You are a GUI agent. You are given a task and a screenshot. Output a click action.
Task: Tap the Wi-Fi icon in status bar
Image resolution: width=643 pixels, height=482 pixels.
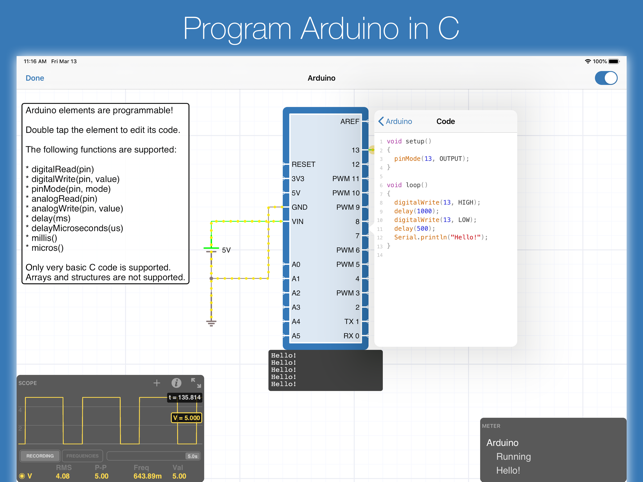(588, 62)
